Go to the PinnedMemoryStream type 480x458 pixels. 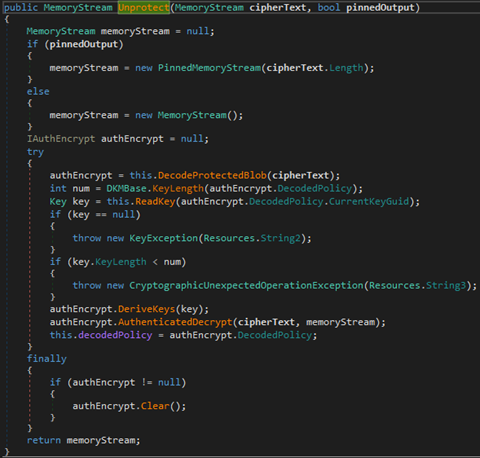coord(209,68)
